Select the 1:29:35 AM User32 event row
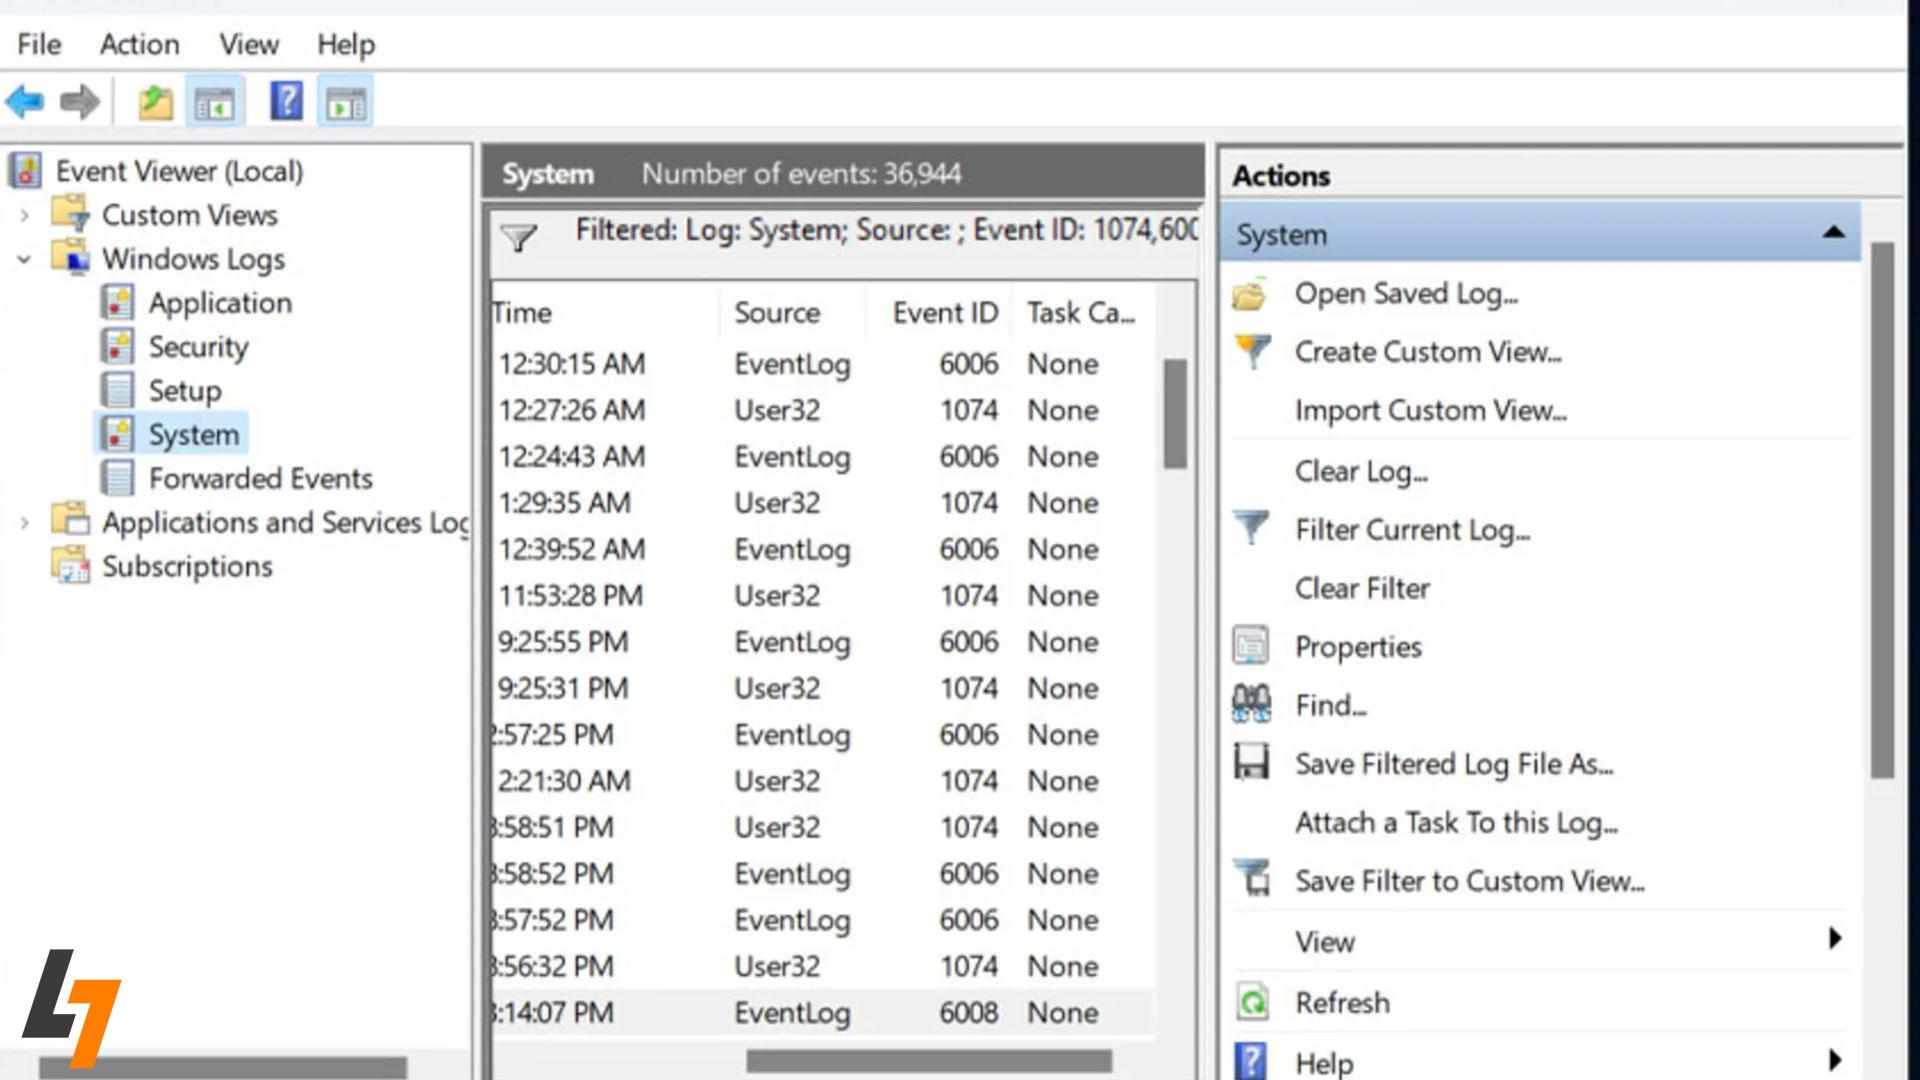This screenshot has width=1920, height=1080. coord(822,503)
